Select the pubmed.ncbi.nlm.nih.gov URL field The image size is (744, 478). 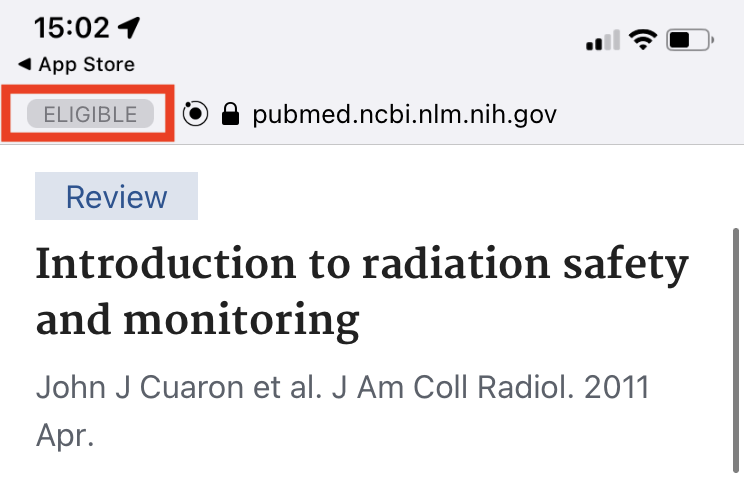click(x=404, y=114)
